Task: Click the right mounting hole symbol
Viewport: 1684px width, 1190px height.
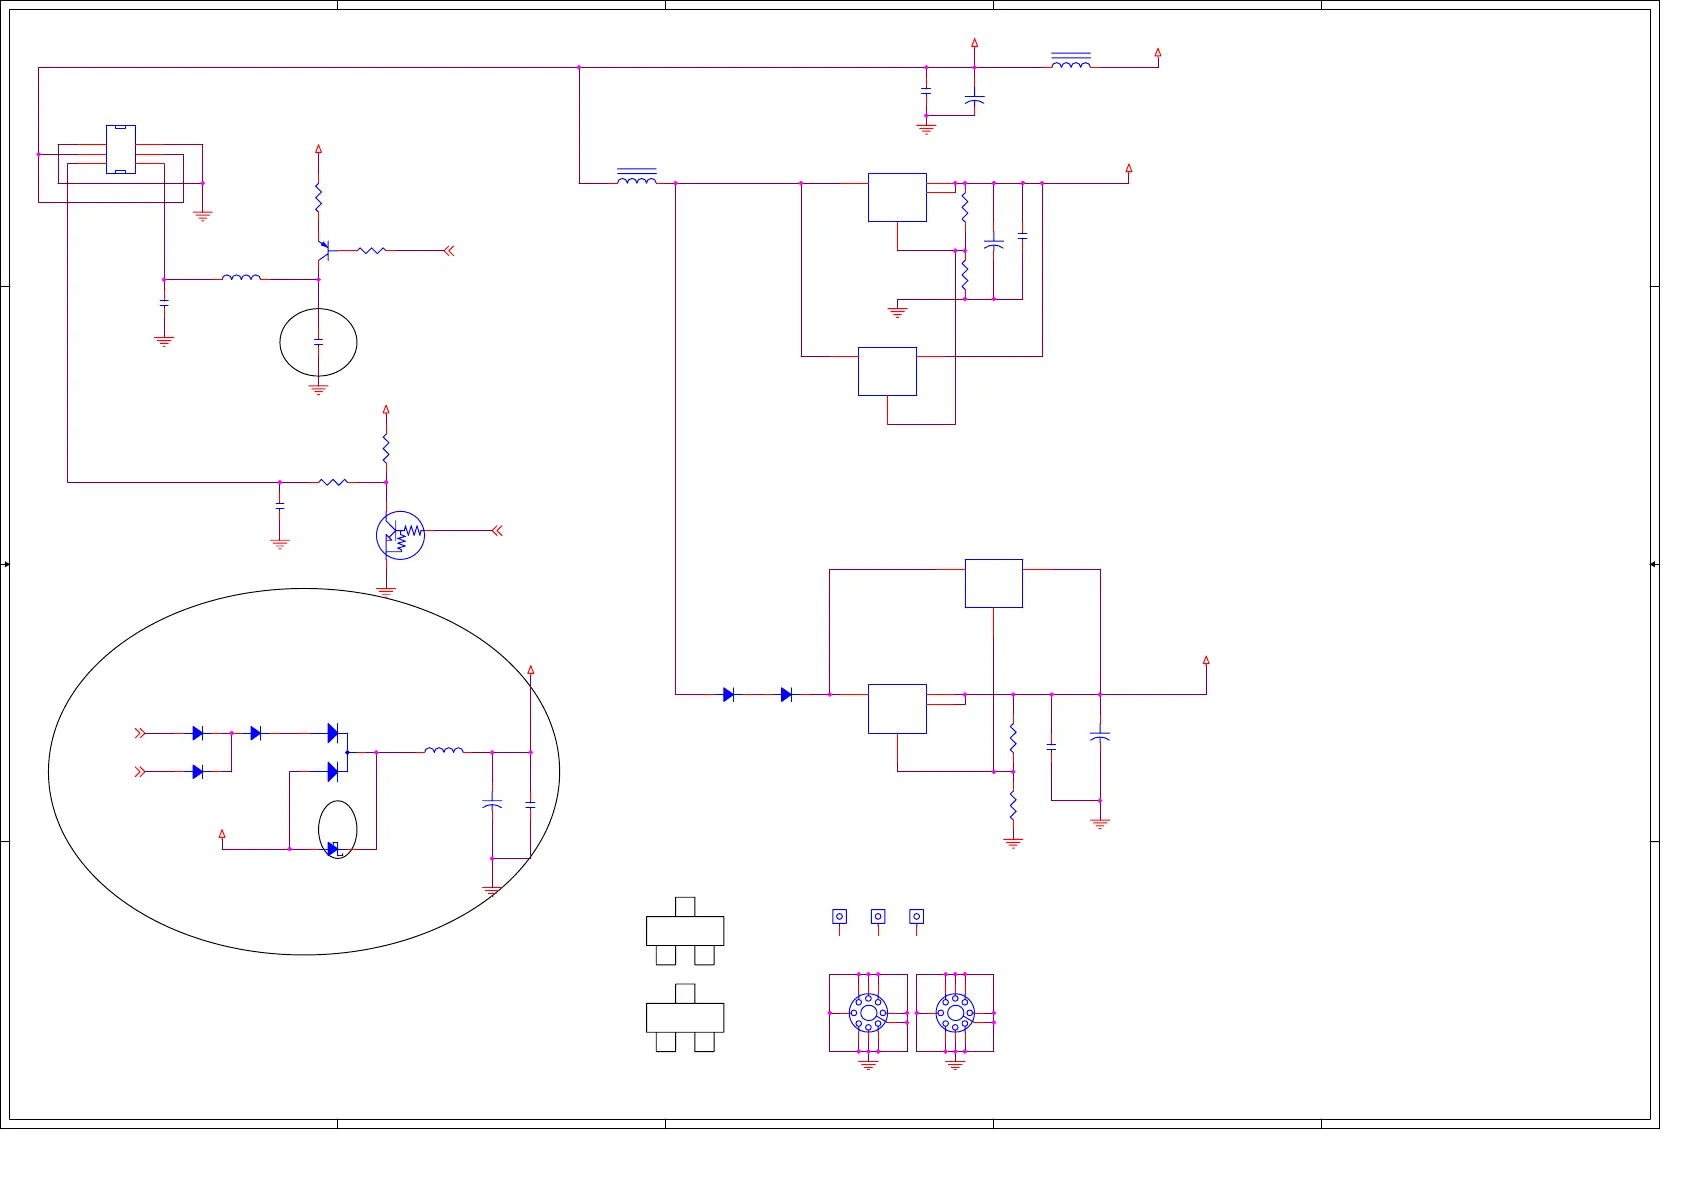Action: click(x=955, y=1013)
